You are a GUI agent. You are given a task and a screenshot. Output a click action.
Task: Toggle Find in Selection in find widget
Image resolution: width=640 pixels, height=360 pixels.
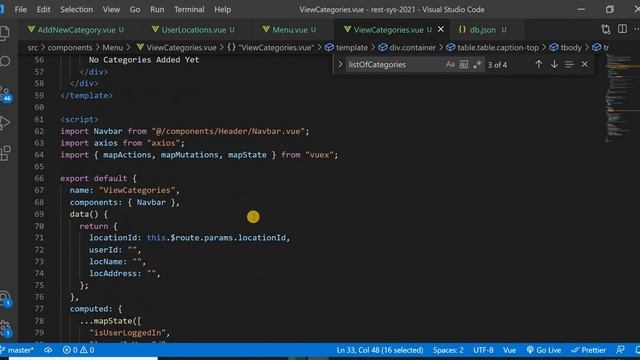[x=569, y=64]
